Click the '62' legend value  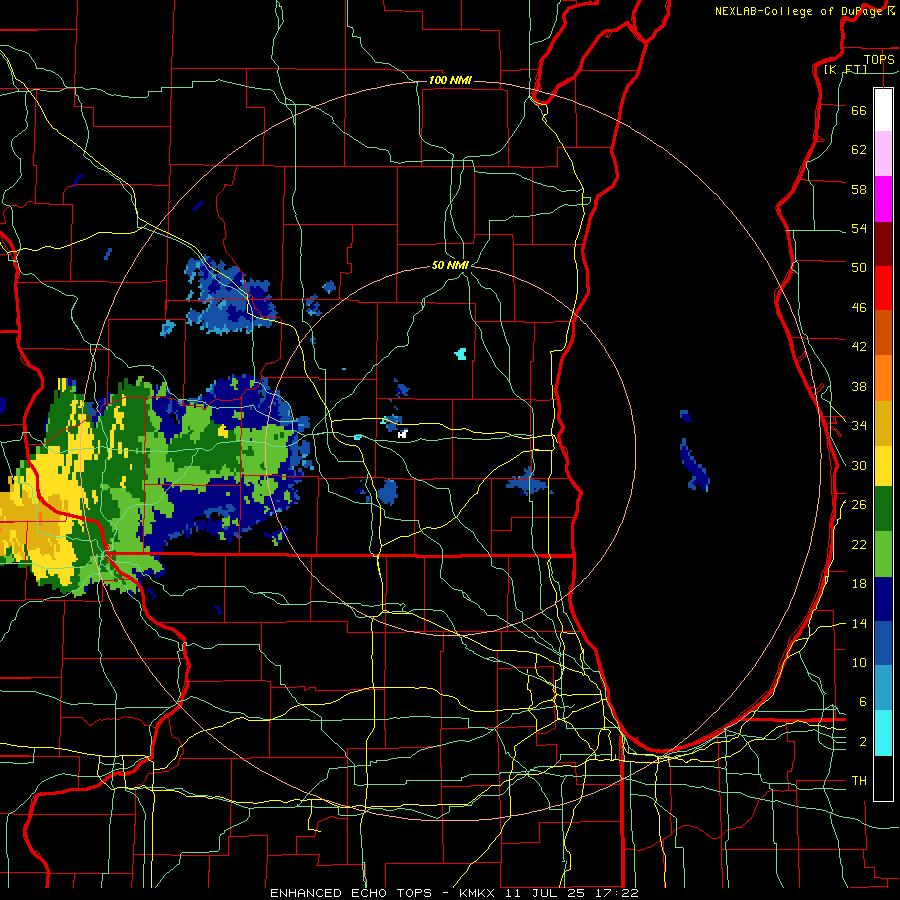[x=859, y=150]
